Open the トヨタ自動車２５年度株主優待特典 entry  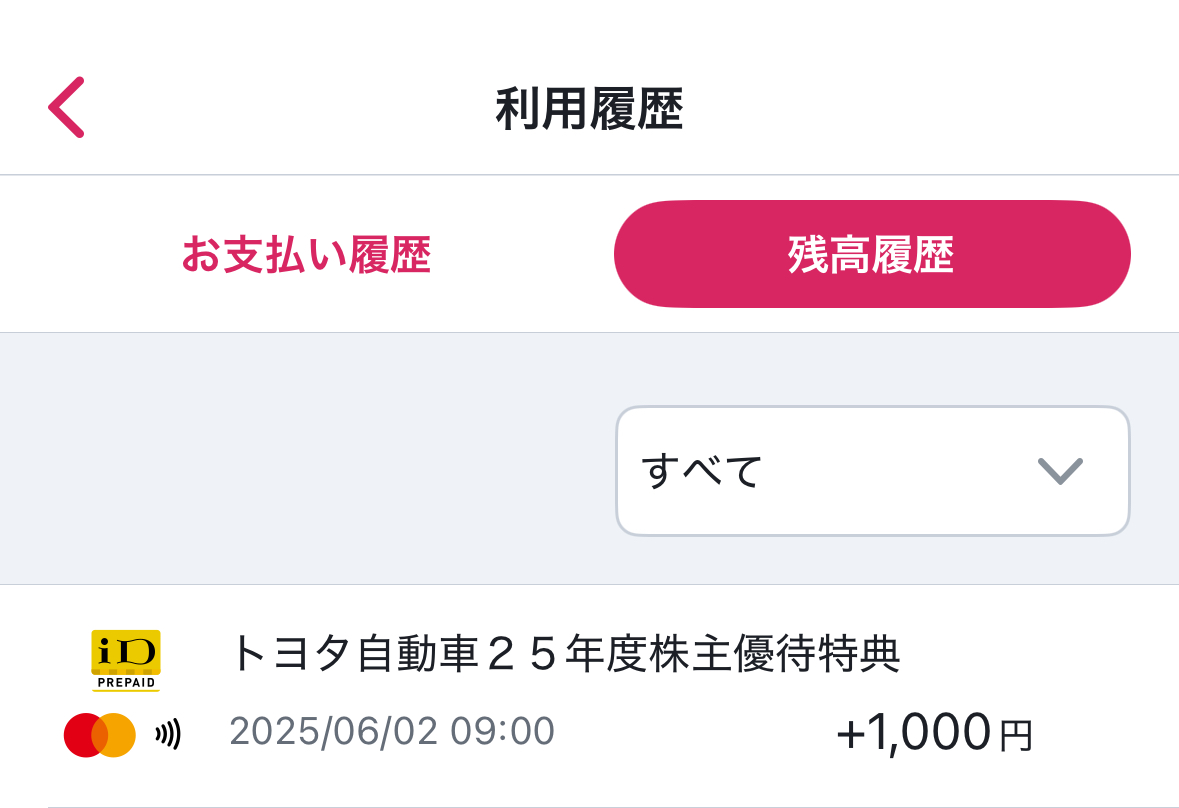coord(565,654)
